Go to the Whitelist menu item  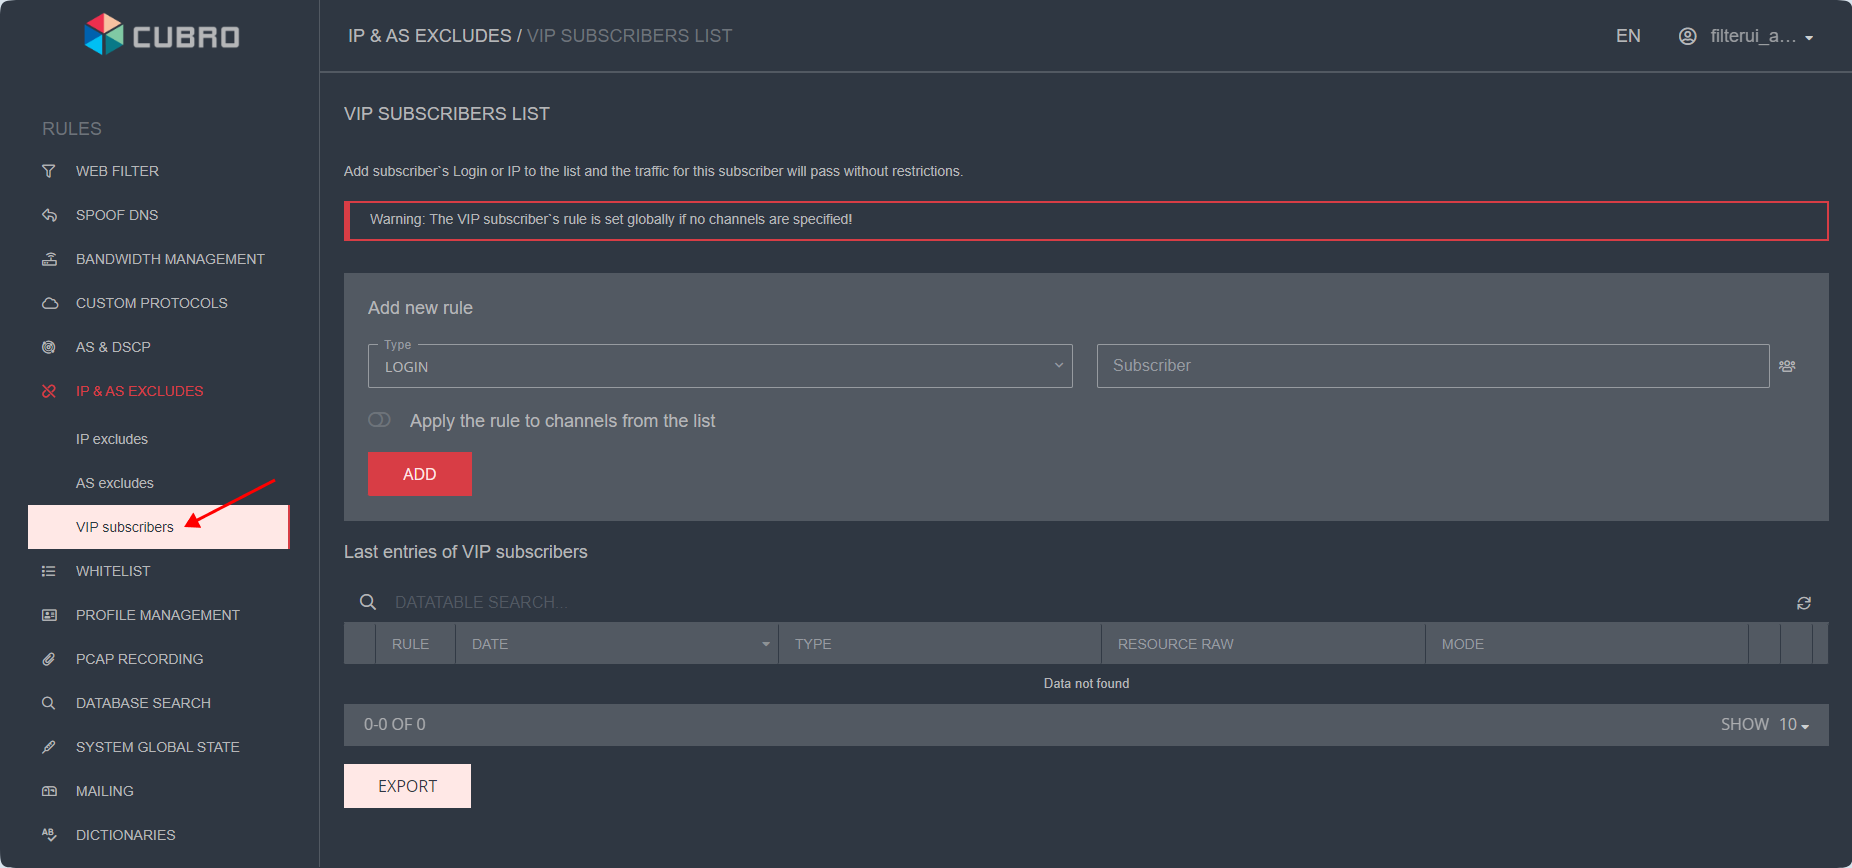(x=113, y=571)
